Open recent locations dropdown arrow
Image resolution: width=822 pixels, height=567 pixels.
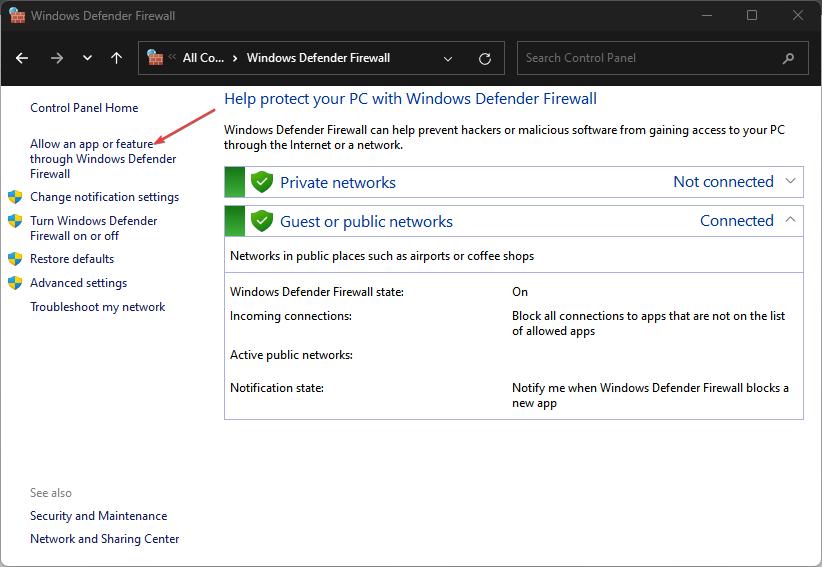coord(88,58)
